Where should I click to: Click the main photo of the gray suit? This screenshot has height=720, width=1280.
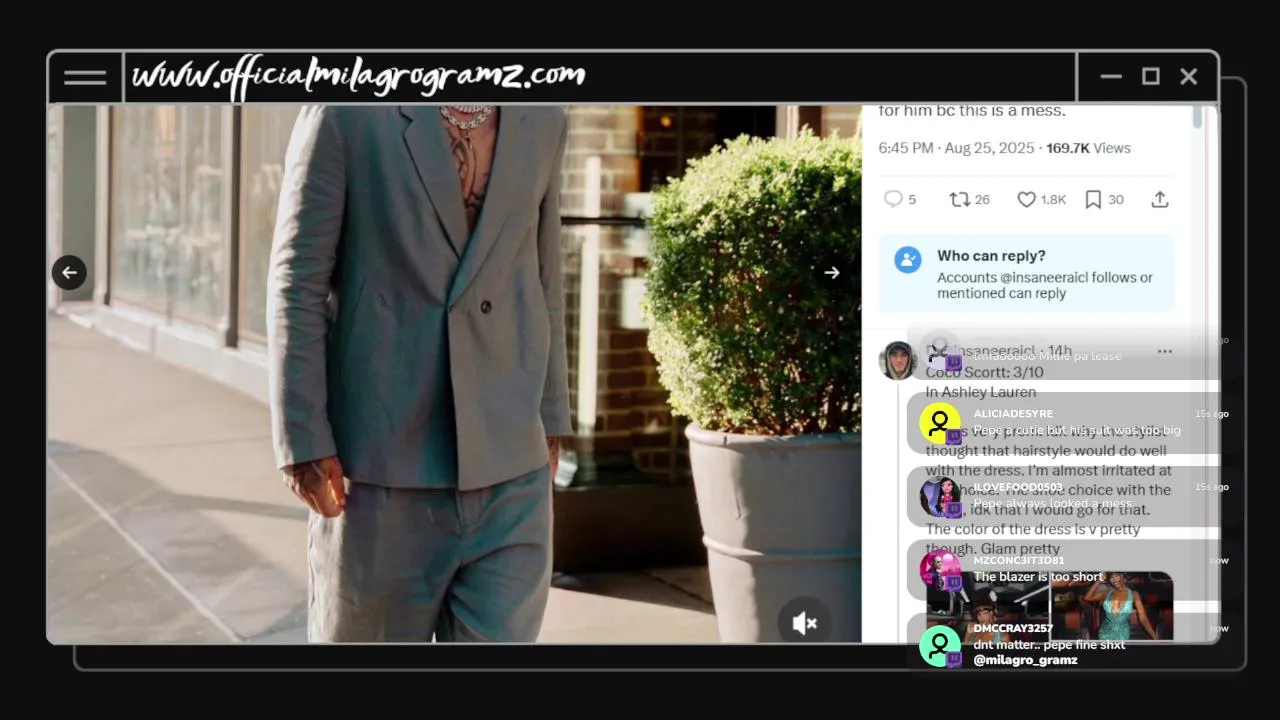454,373
